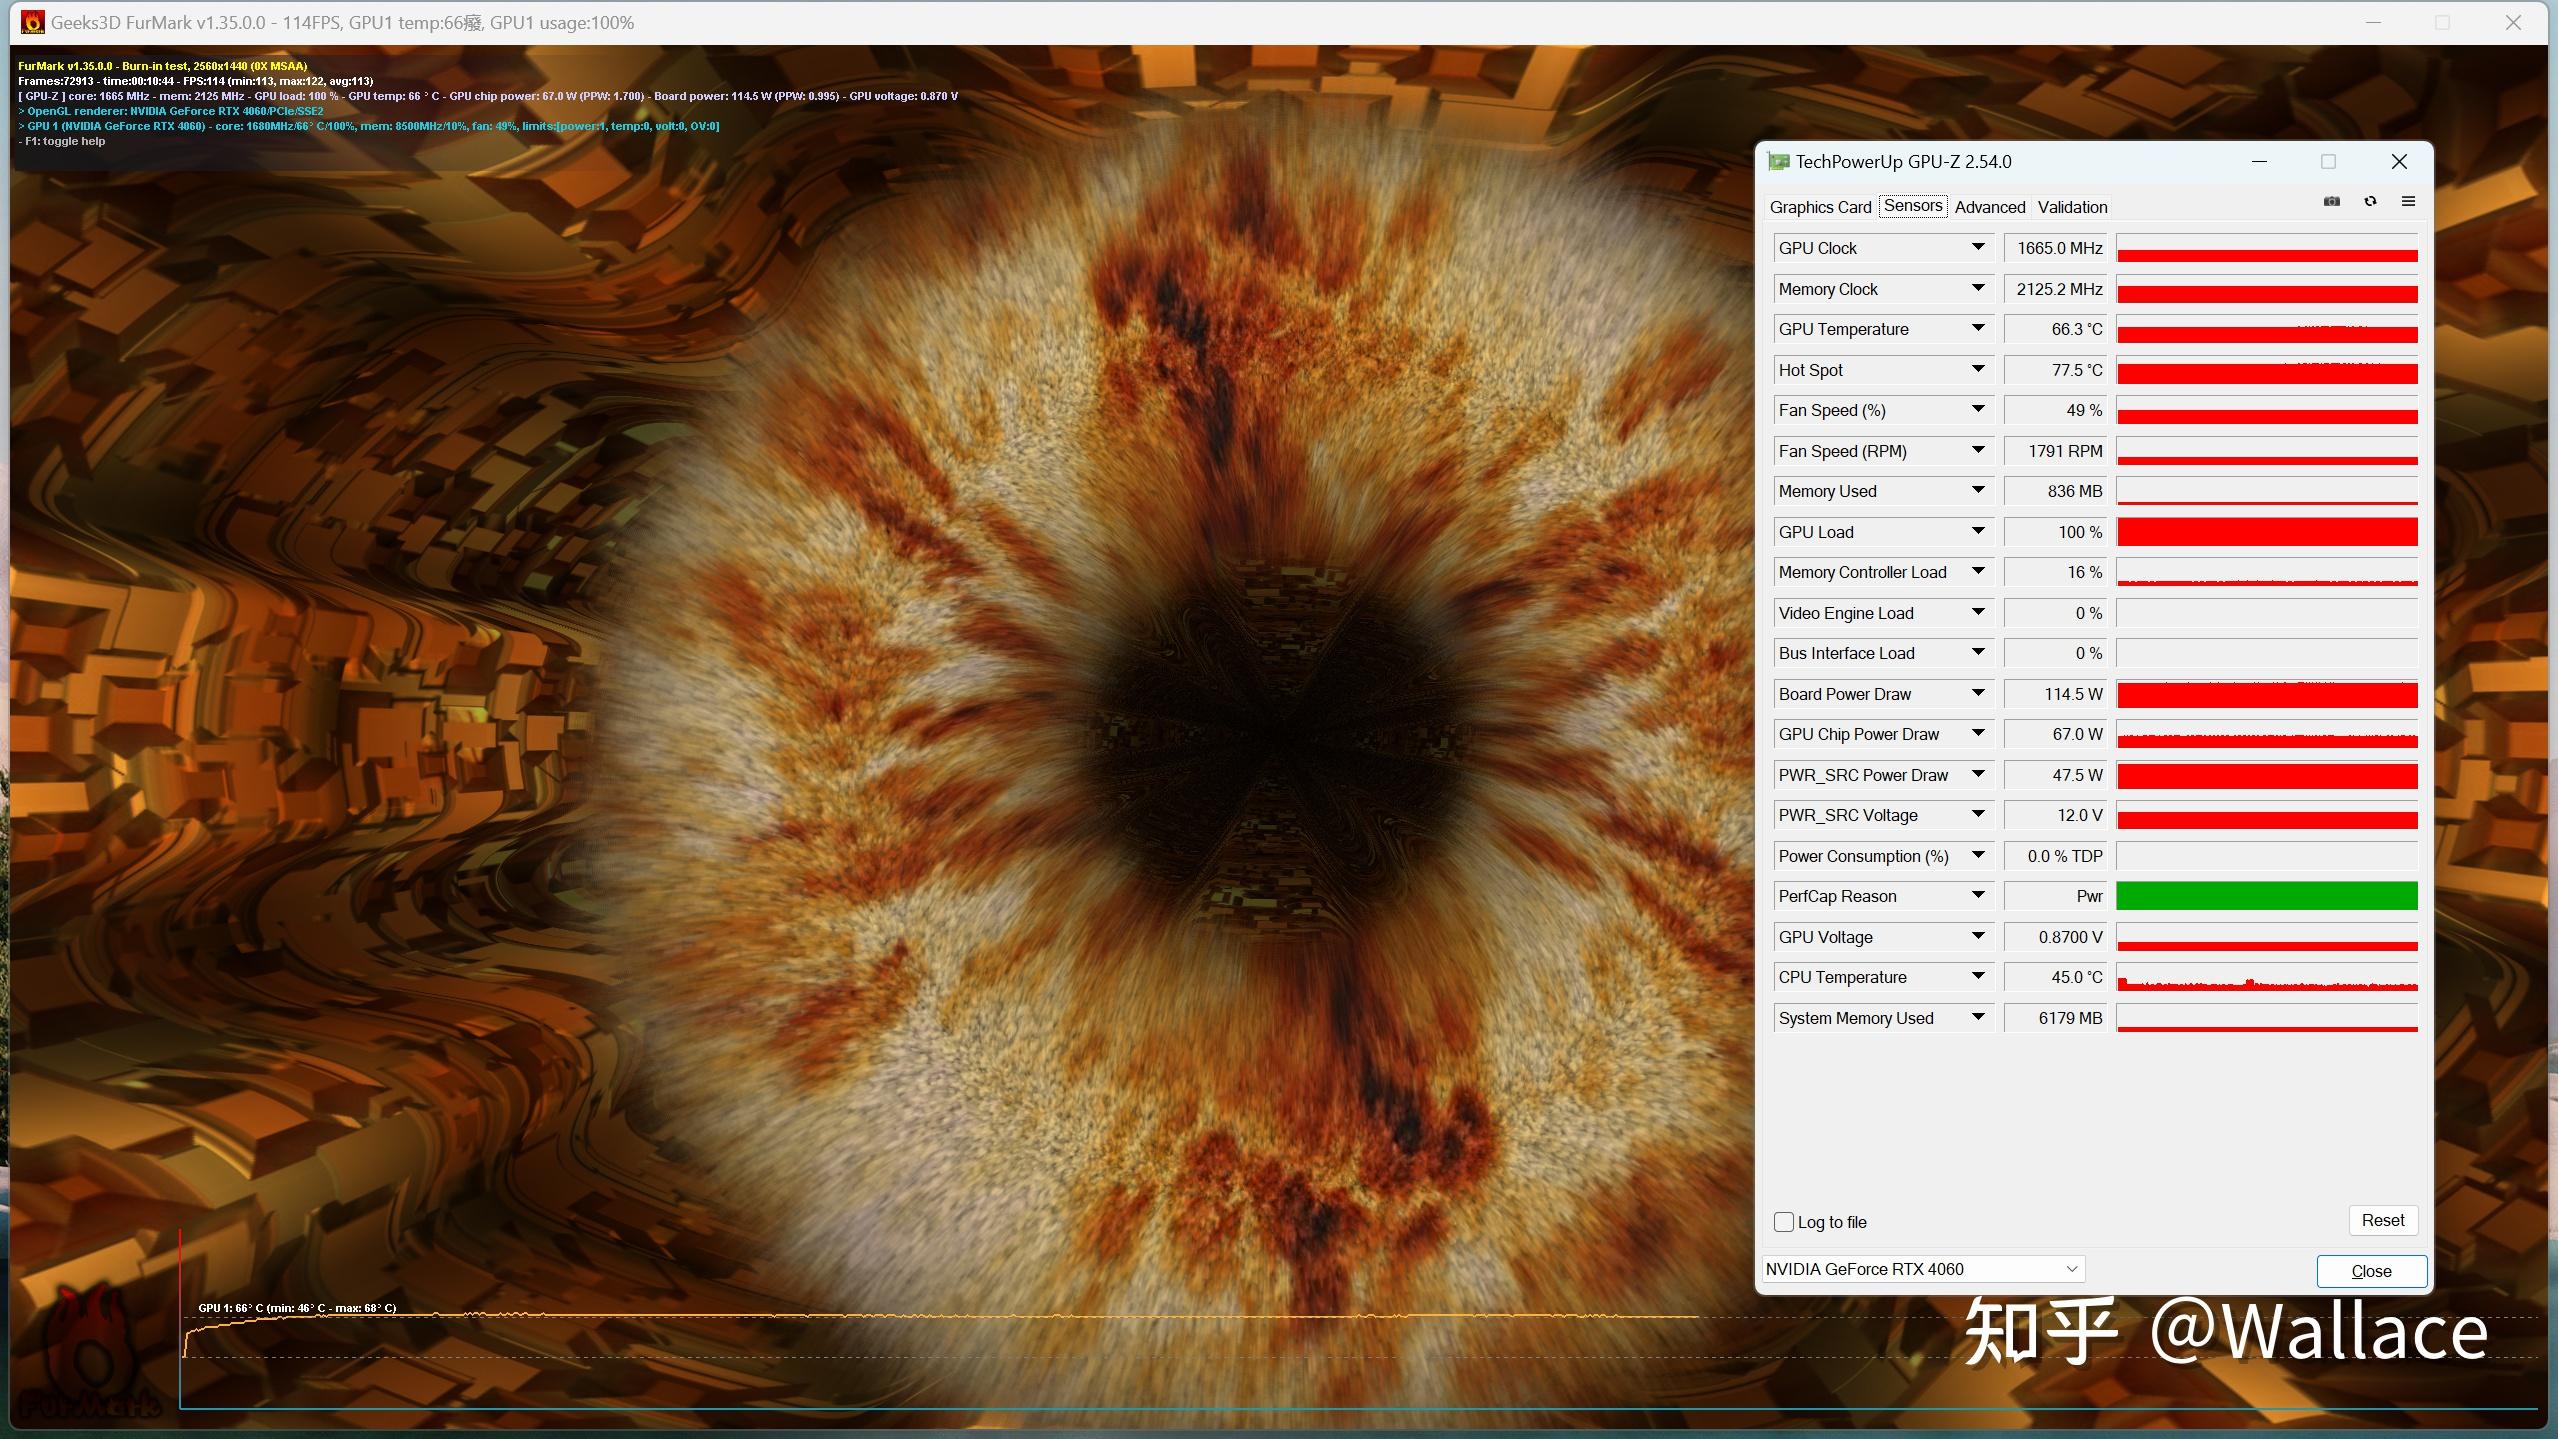
Task: Click Reset button in GPU-Z sensors
Action: click(x=2382, y=1219)
